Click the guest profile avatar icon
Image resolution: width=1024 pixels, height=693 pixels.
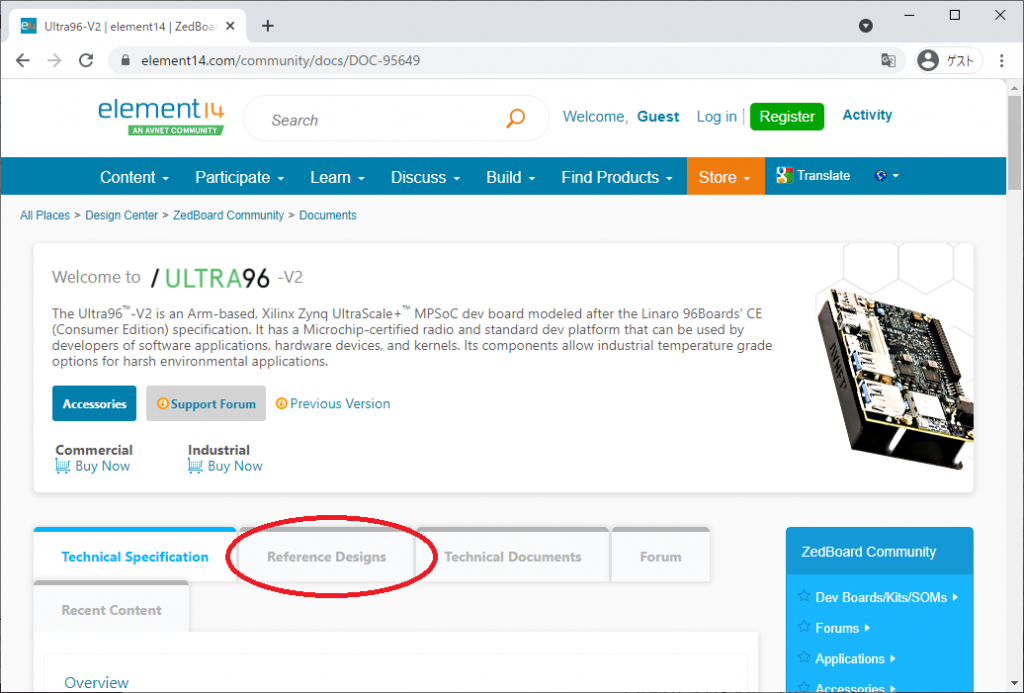tap(928, 60)
